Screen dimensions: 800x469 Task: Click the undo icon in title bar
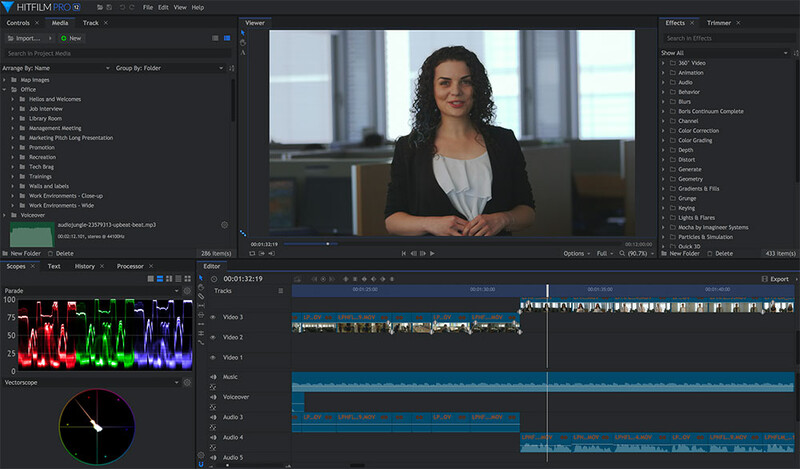122,8
